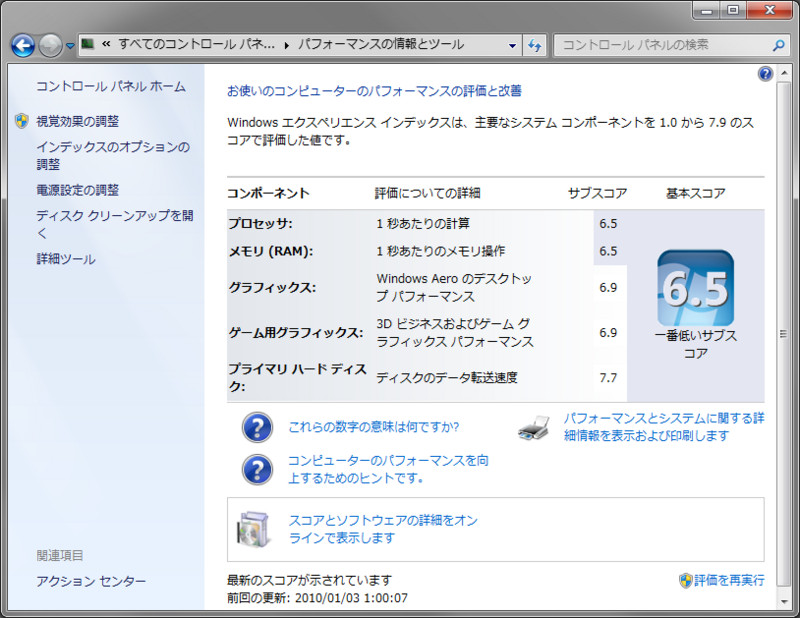This screenshot has width=800, height=618.
Task: Click the scrollbar up arrow
Action: click(784, 73)
